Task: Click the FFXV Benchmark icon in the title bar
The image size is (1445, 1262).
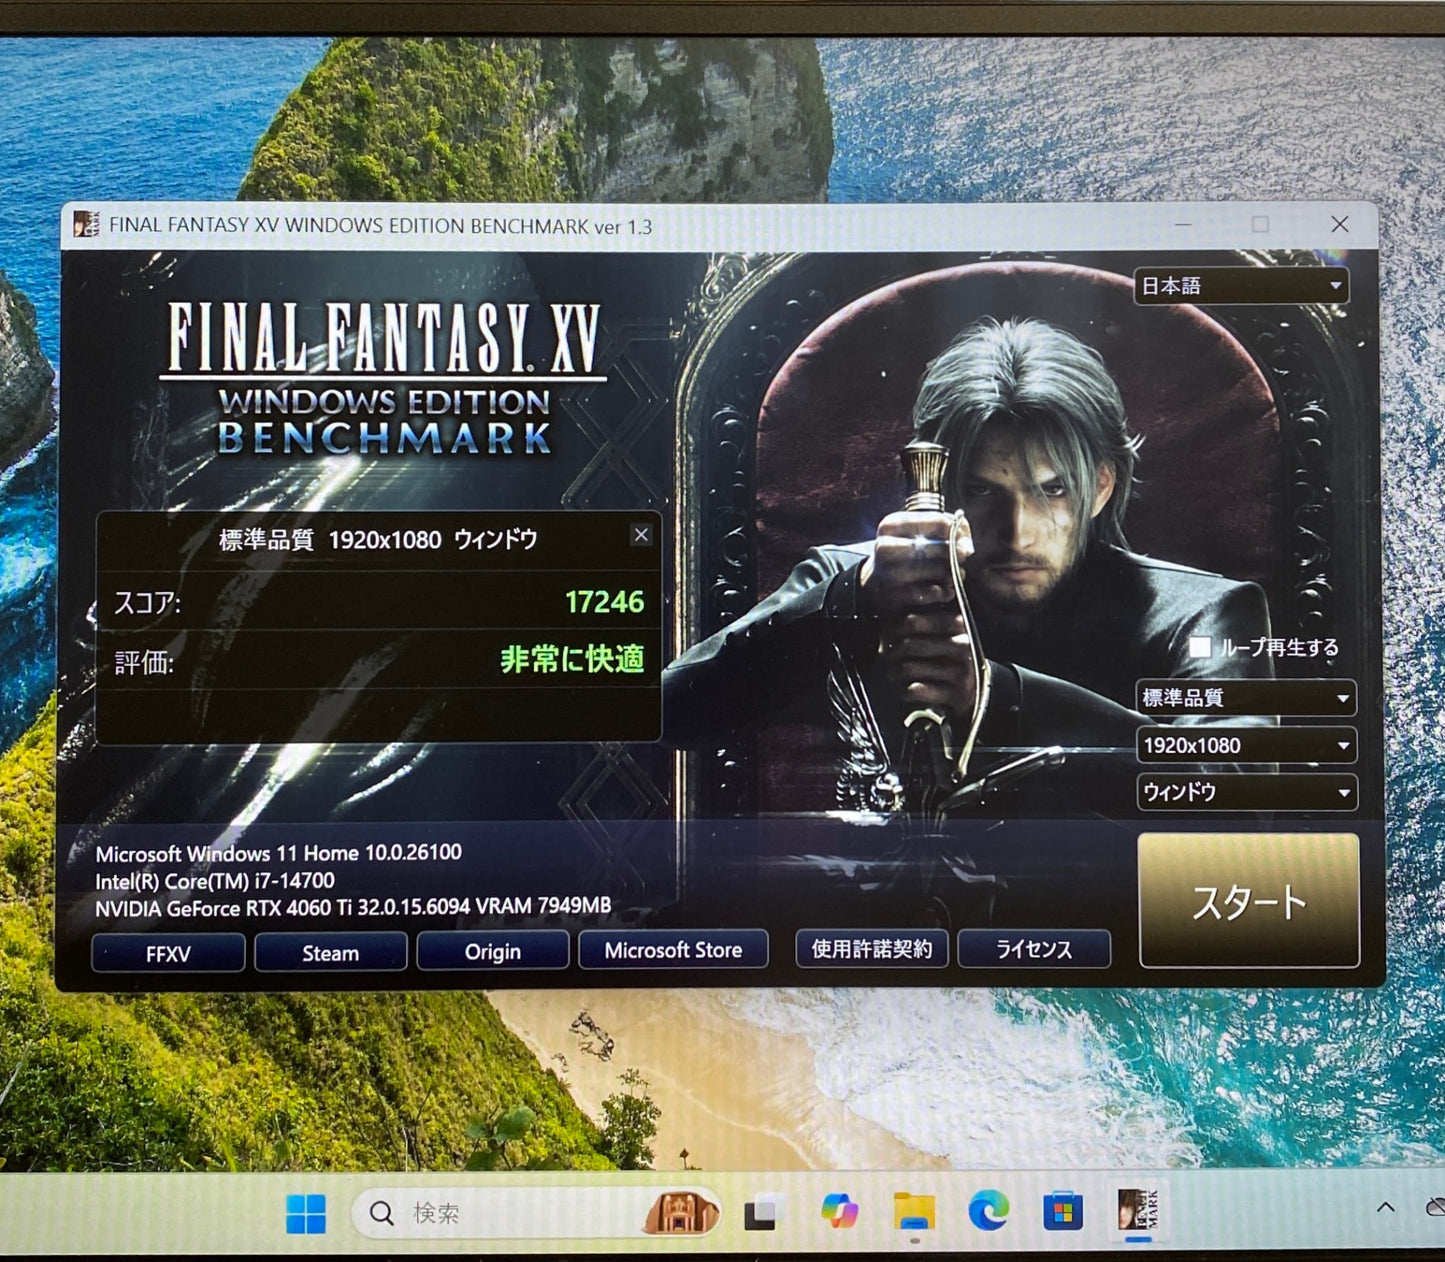Action: (x=90, y=225)
